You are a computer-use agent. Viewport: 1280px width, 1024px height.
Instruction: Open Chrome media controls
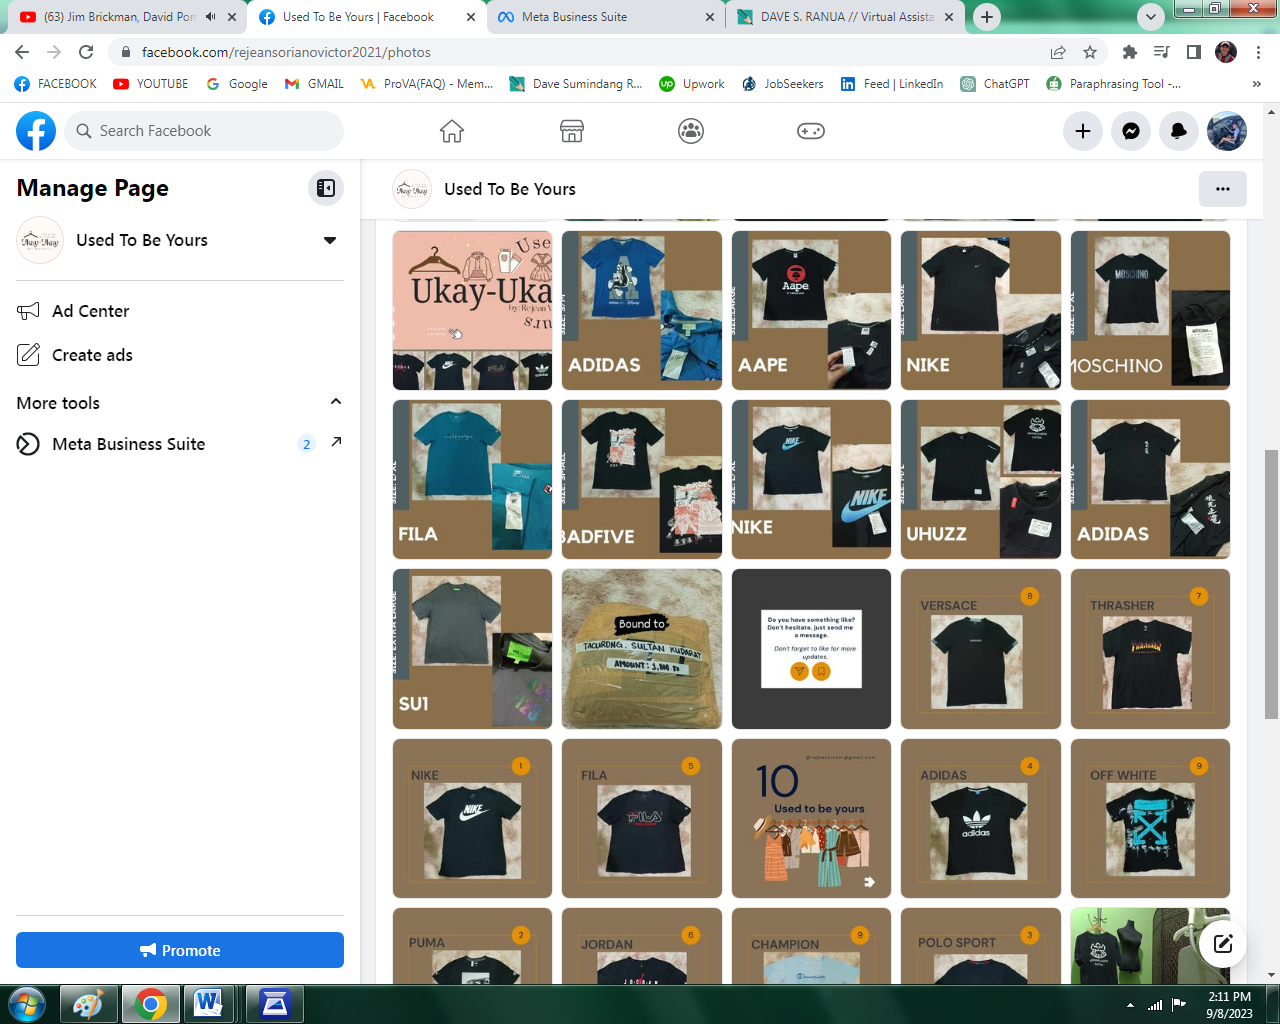point(1161,52)
